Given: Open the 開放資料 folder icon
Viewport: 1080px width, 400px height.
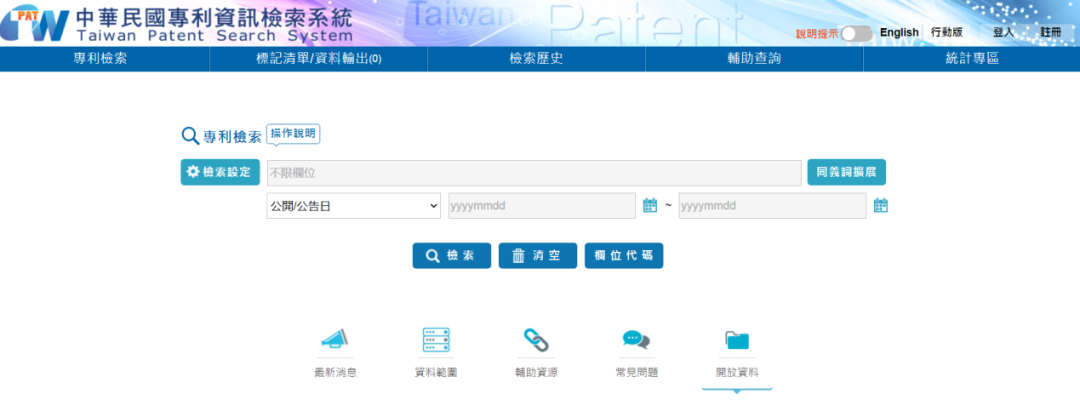Looking at the screenshot, I should tap(737, 340).
